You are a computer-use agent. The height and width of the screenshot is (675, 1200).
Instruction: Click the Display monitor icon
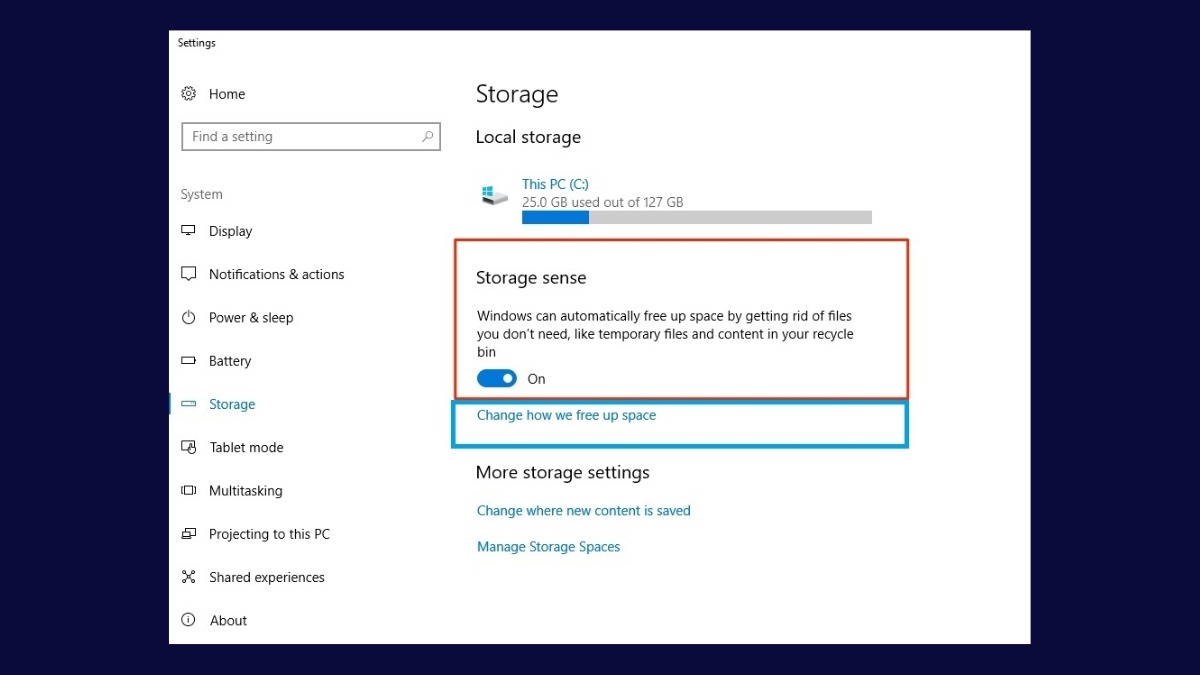pyautogui.click(x=188, y=230)
